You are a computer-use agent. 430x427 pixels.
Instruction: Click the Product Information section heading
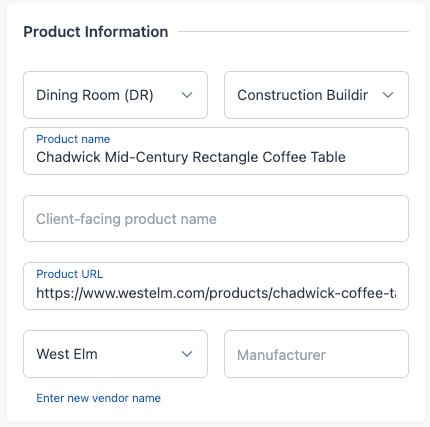coord(96,32)
